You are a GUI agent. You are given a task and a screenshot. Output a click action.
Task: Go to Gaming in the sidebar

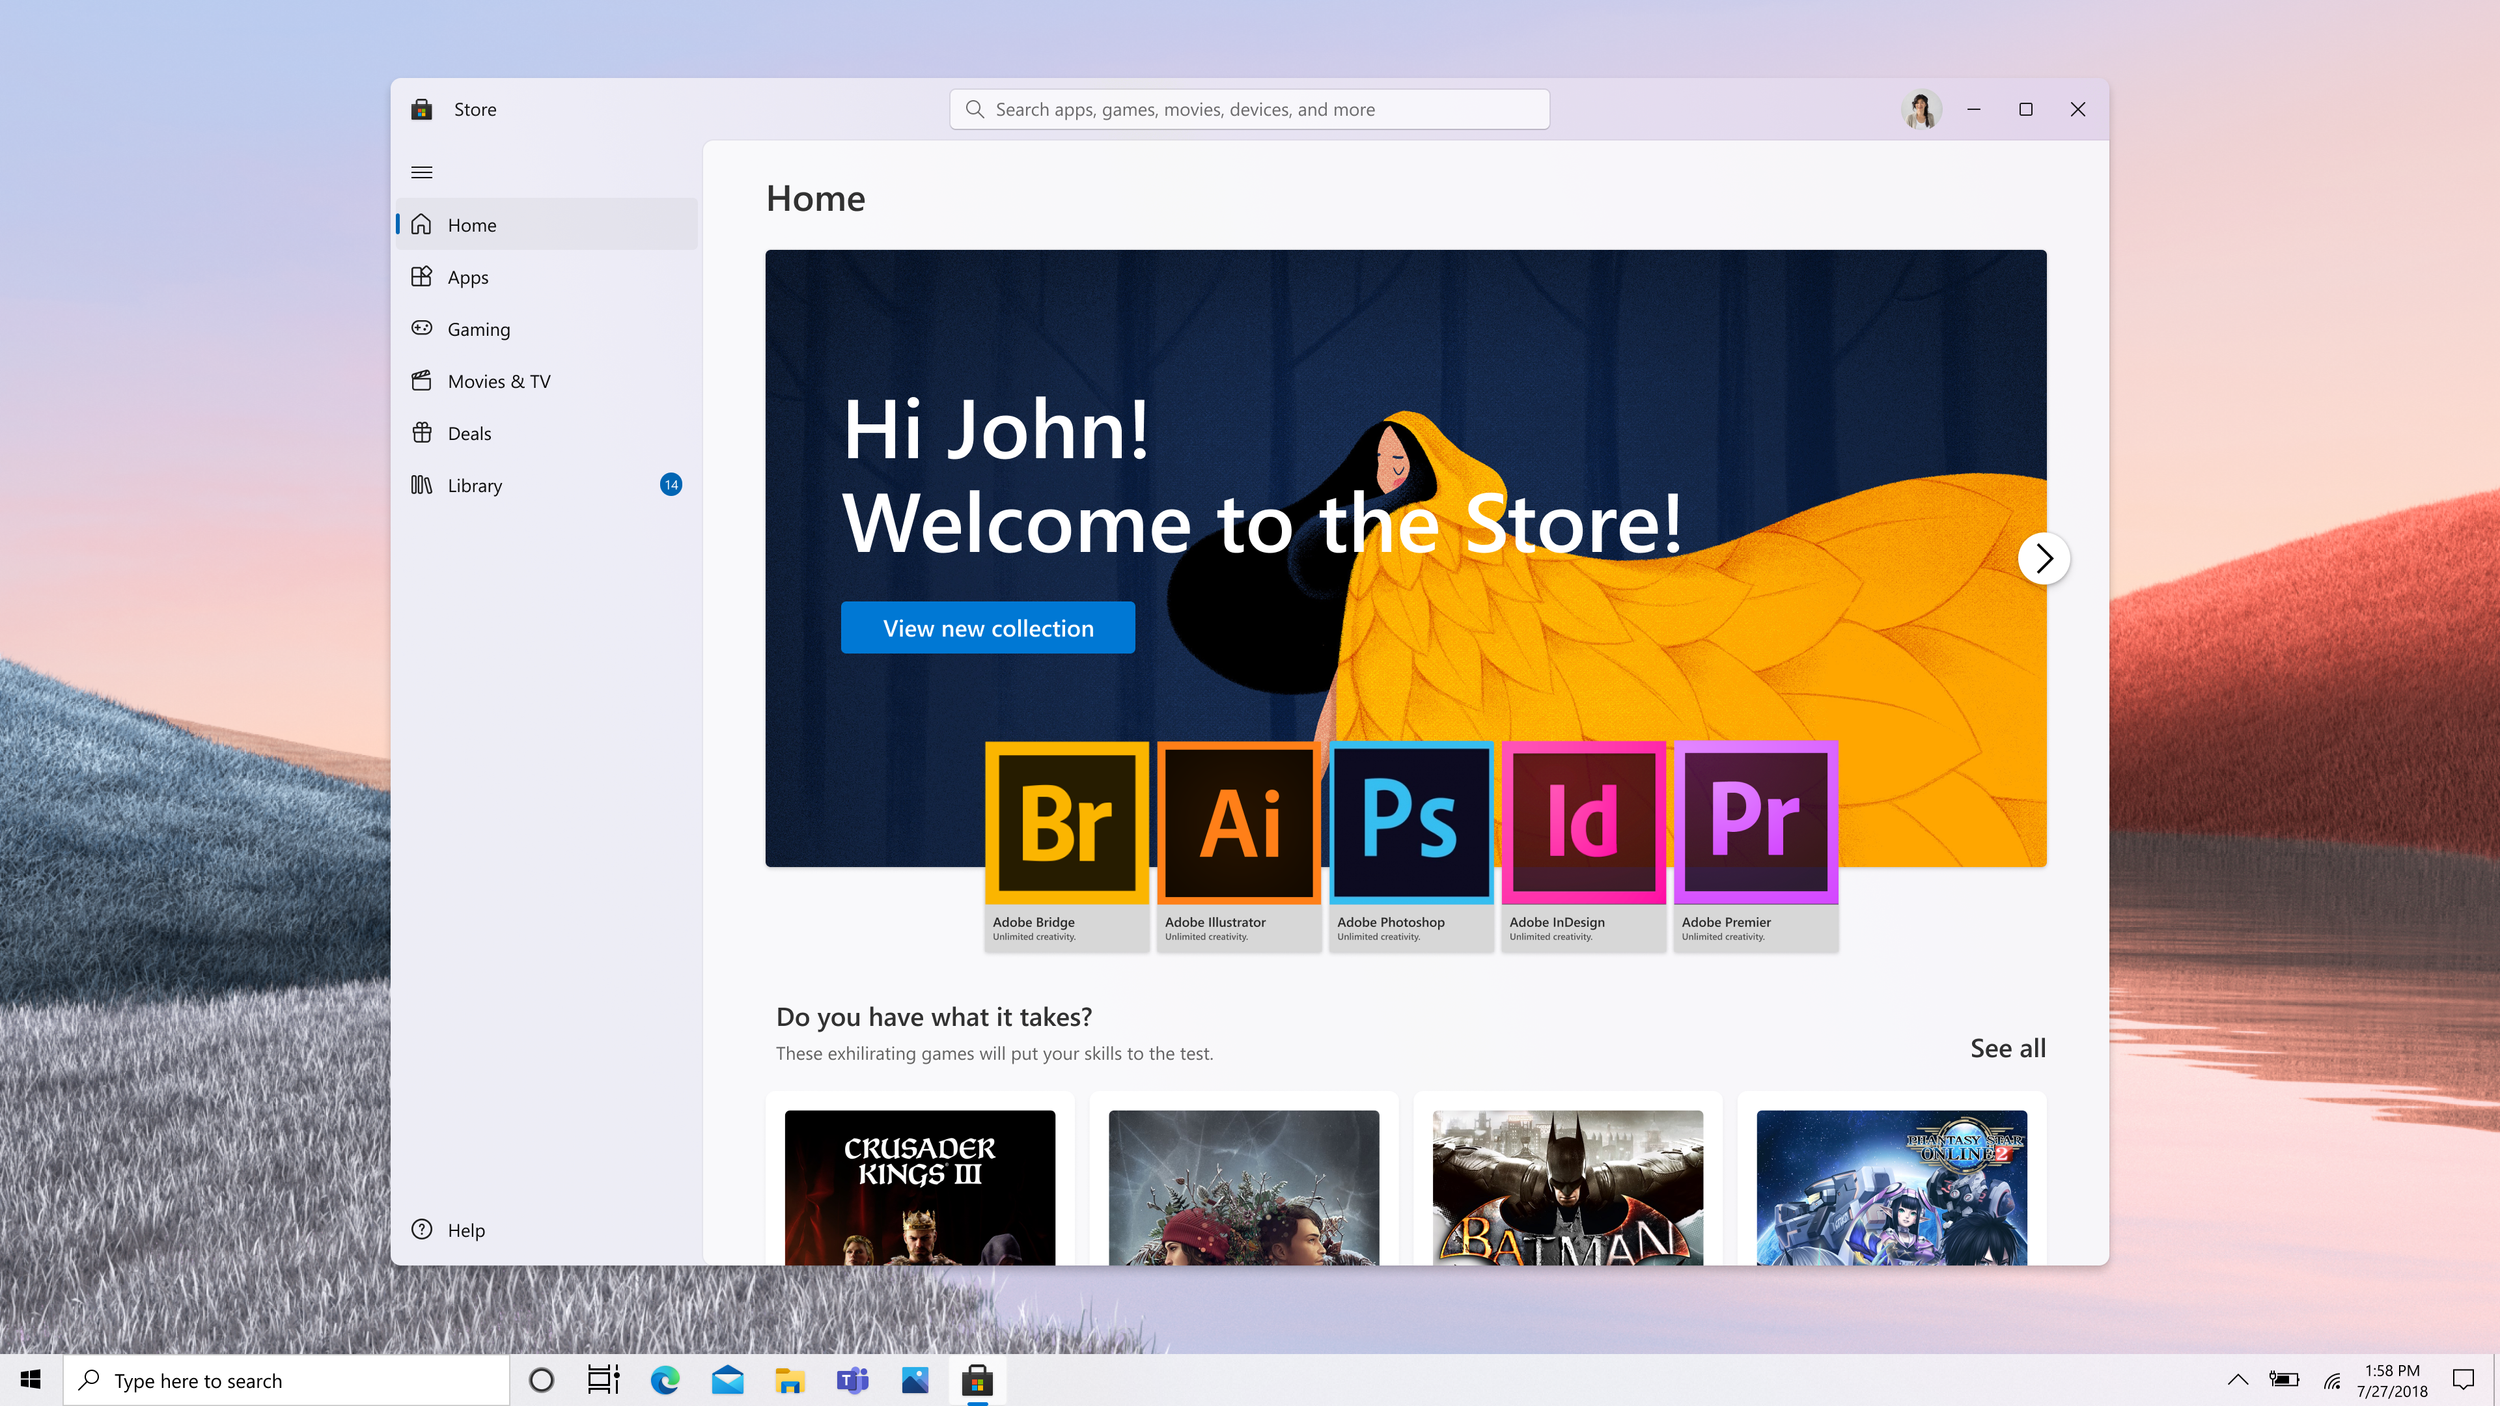(478, 329)
